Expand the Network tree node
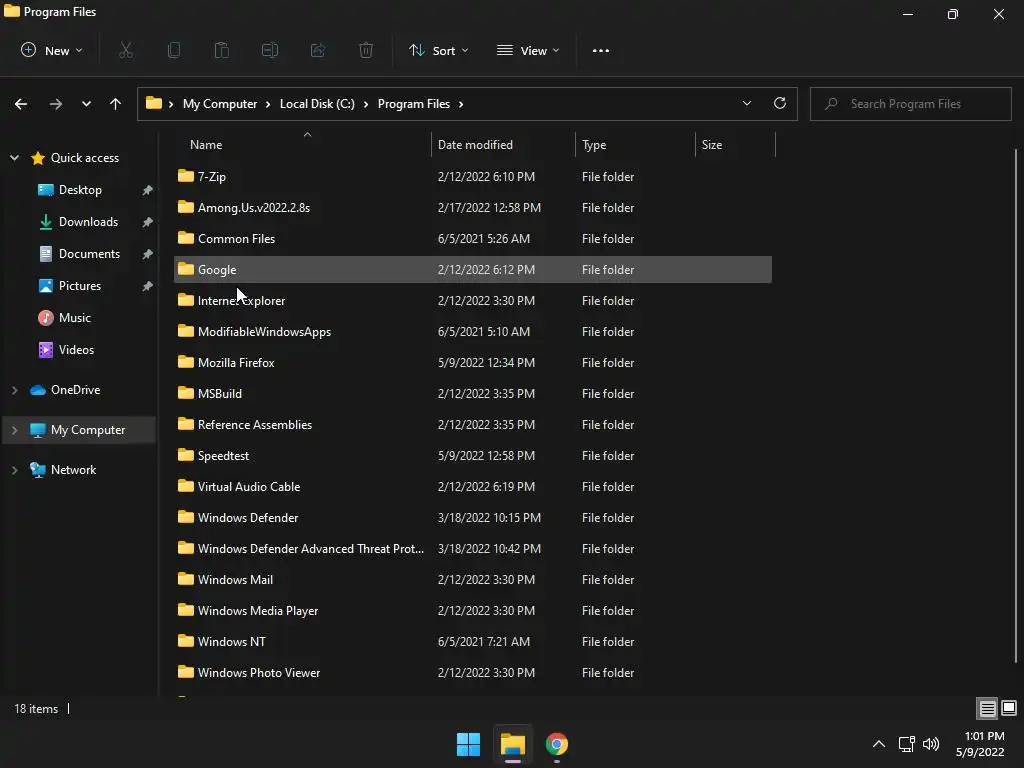Viewport: 1024px width, 768px height. point(14,470)
